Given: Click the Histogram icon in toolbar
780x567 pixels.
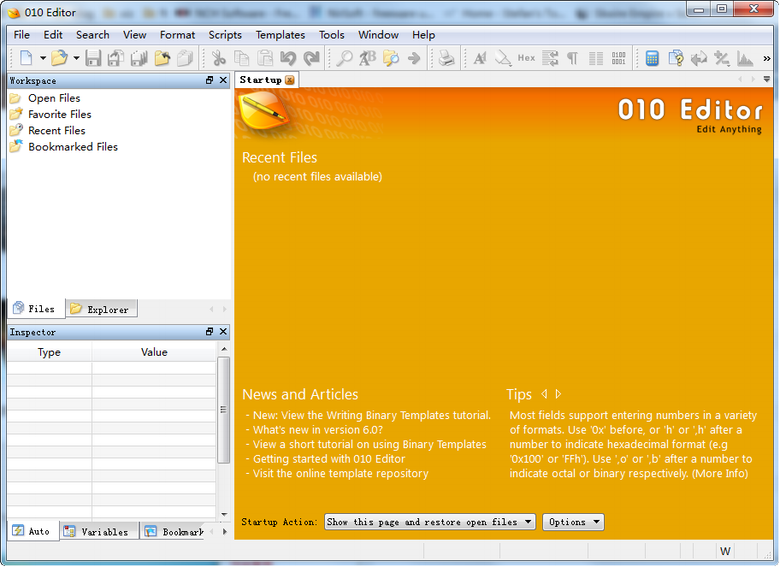Looking at the screenshot, I should 745,59.
